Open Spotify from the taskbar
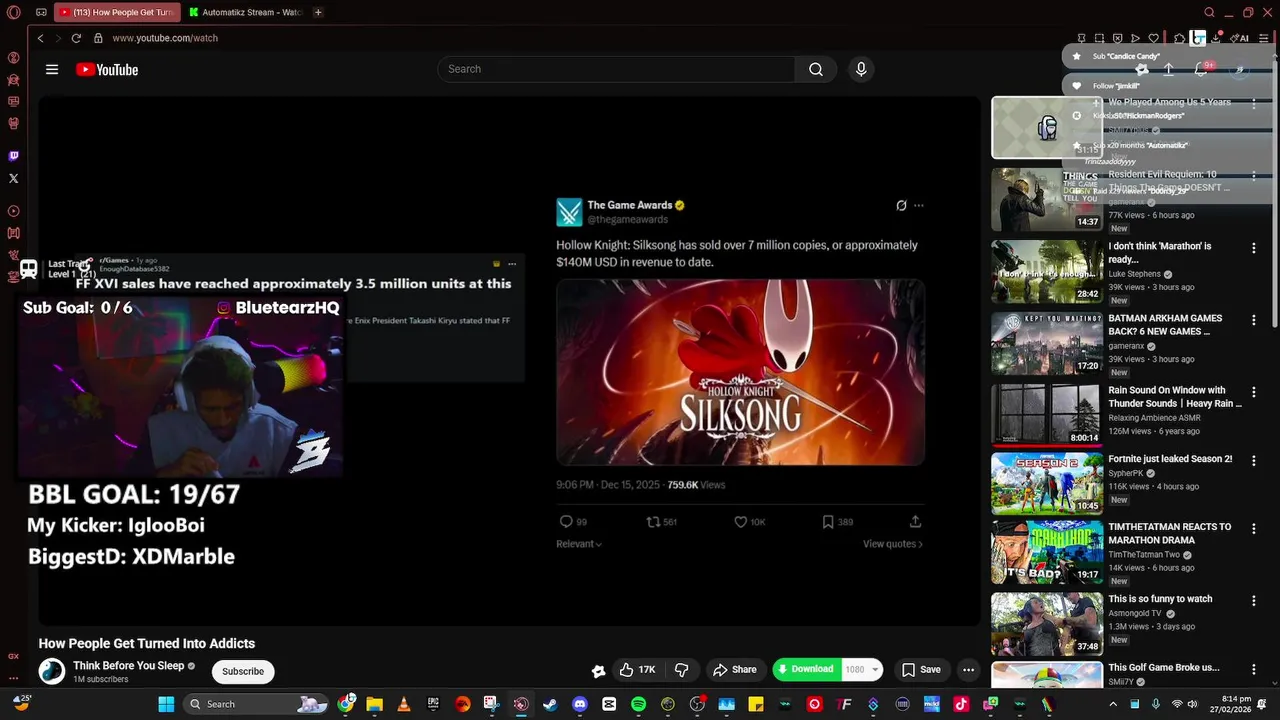 click(638, 704)
